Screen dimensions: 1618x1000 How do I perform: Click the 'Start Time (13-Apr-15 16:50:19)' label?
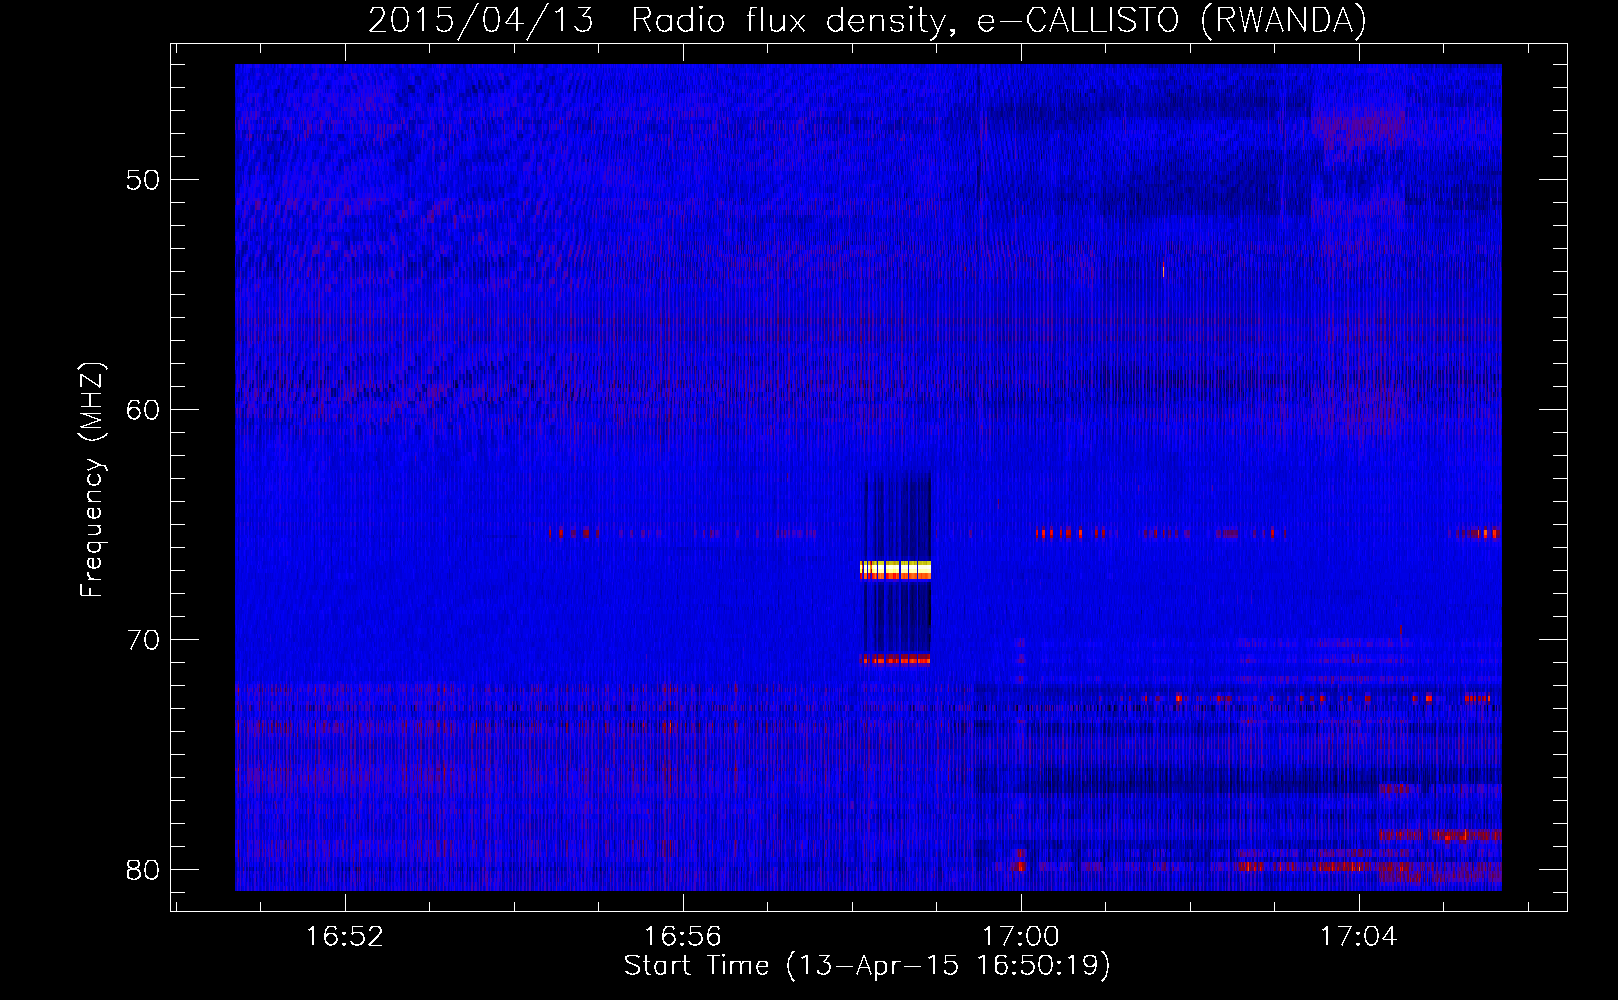coord(867,966)
